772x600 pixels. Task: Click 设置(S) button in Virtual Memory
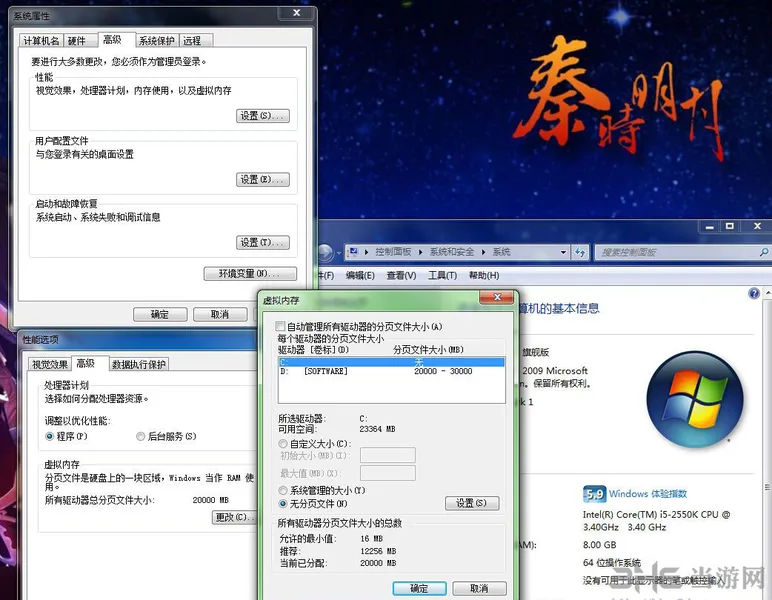tap(472, 503)
